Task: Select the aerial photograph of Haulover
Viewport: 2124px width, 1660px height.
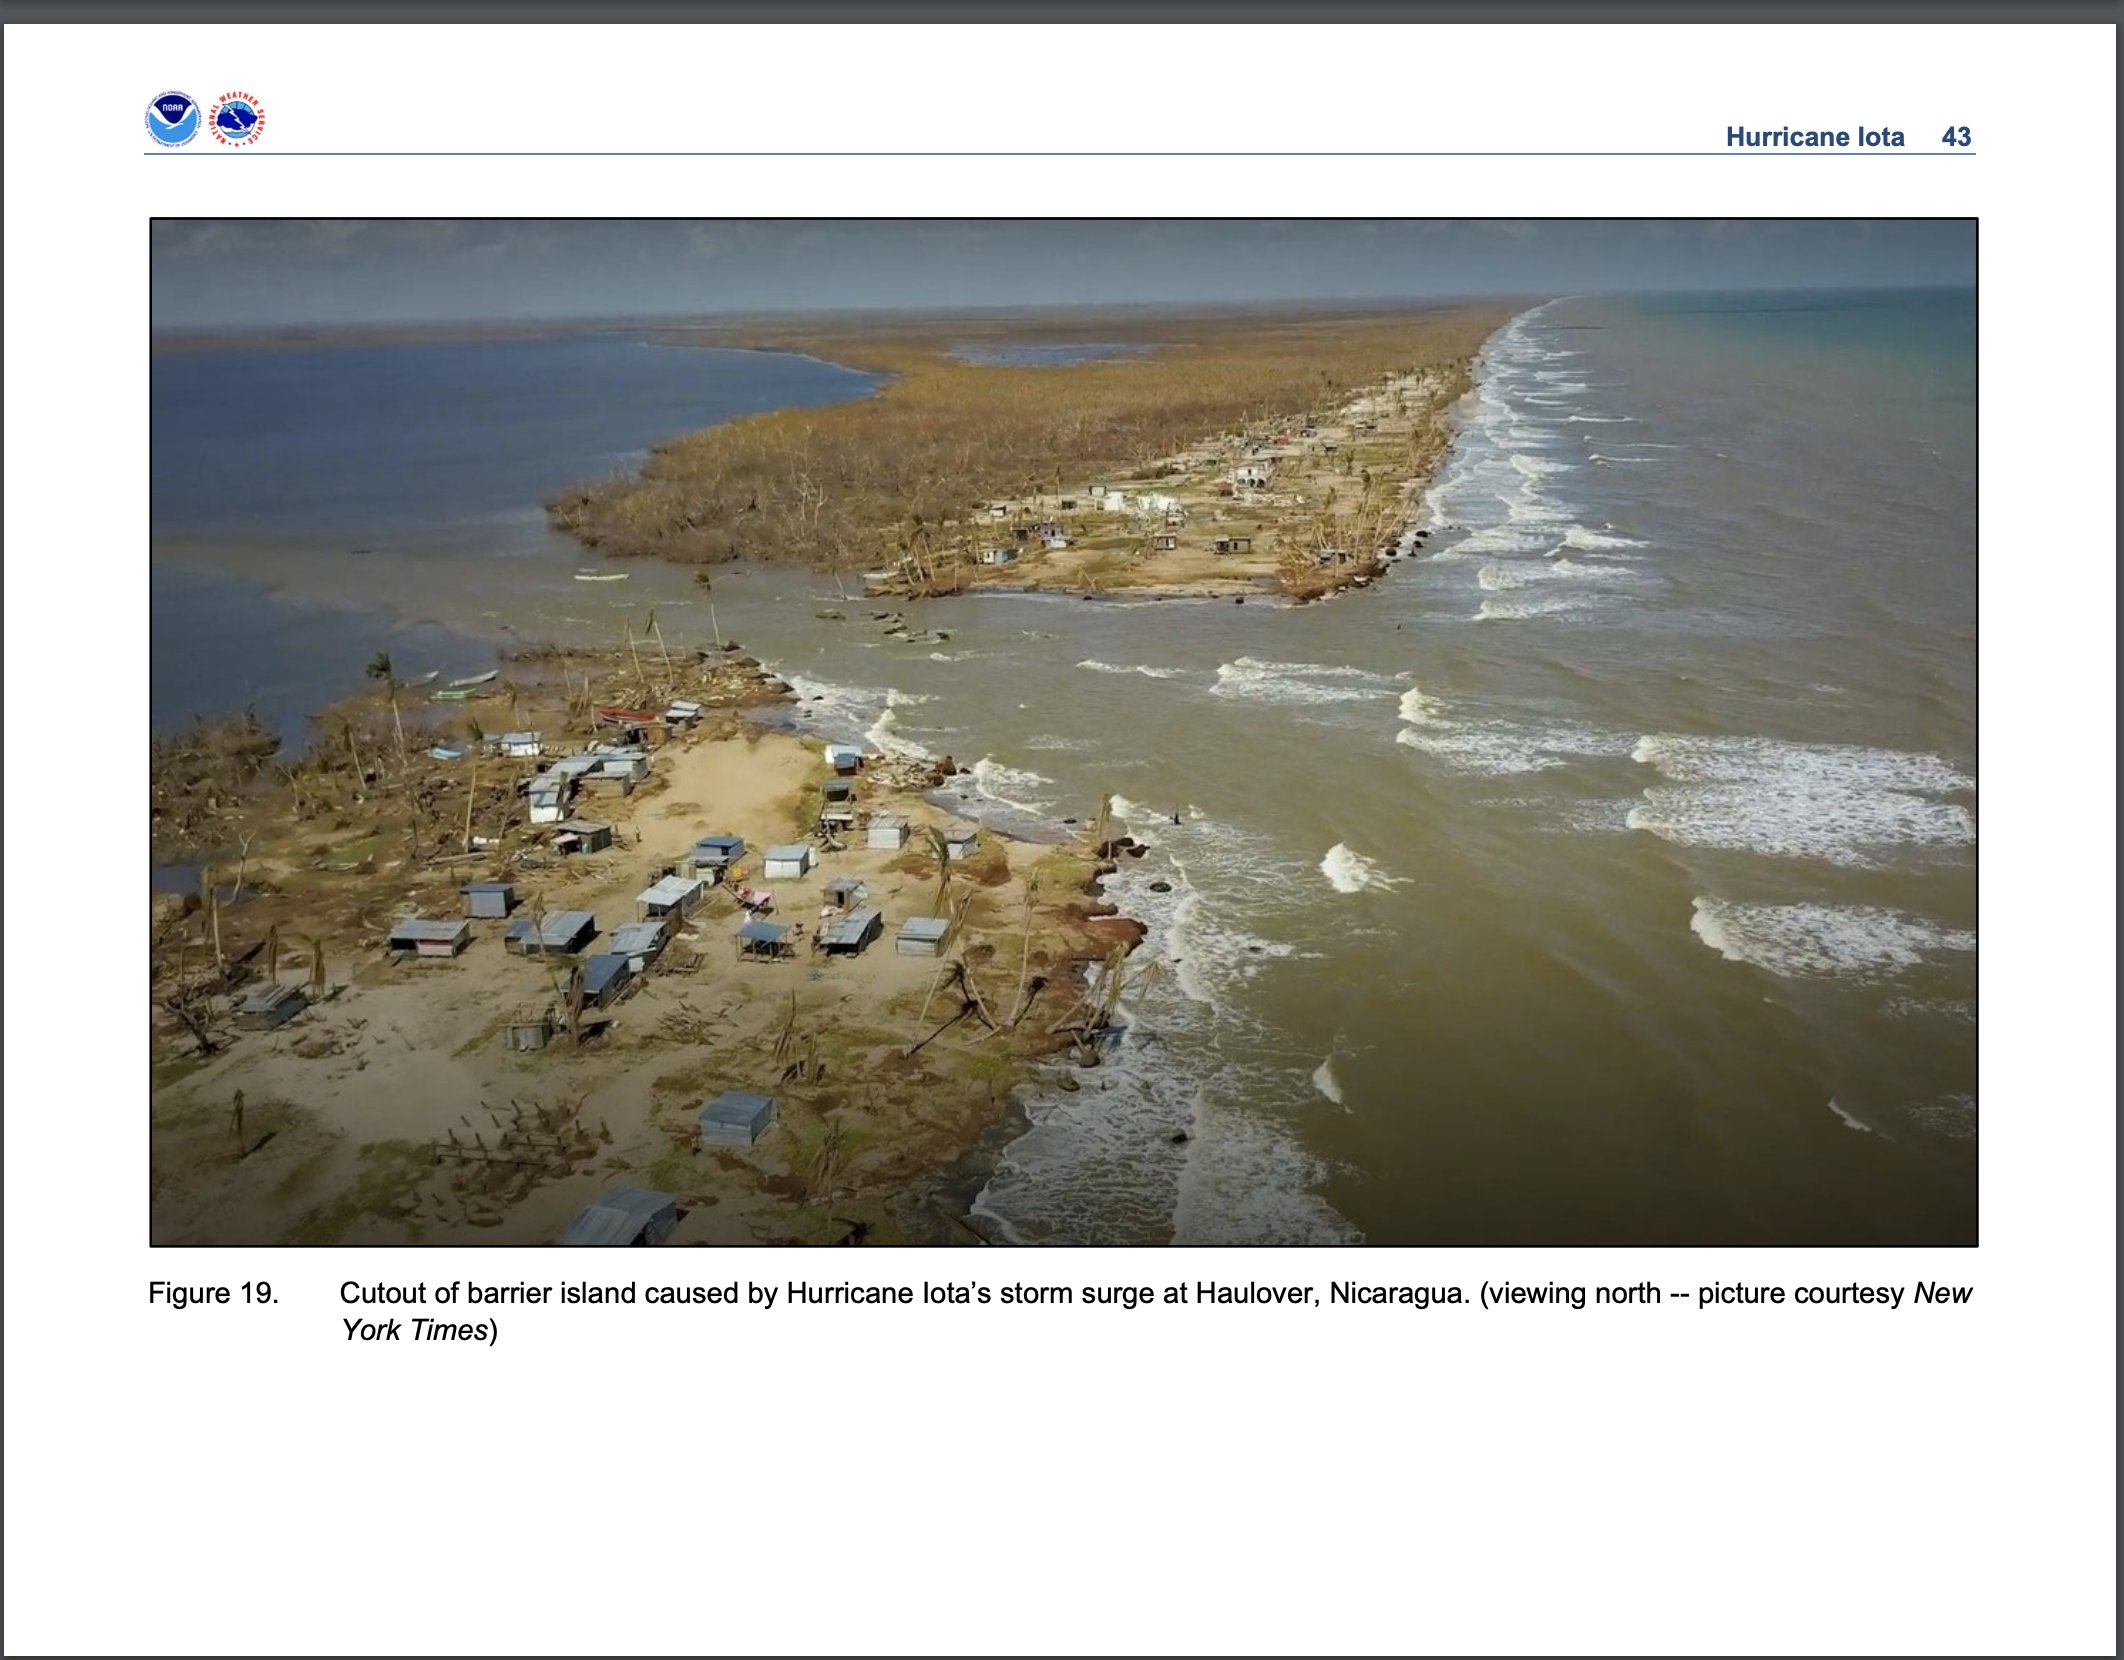Action: pos(1063,732)
